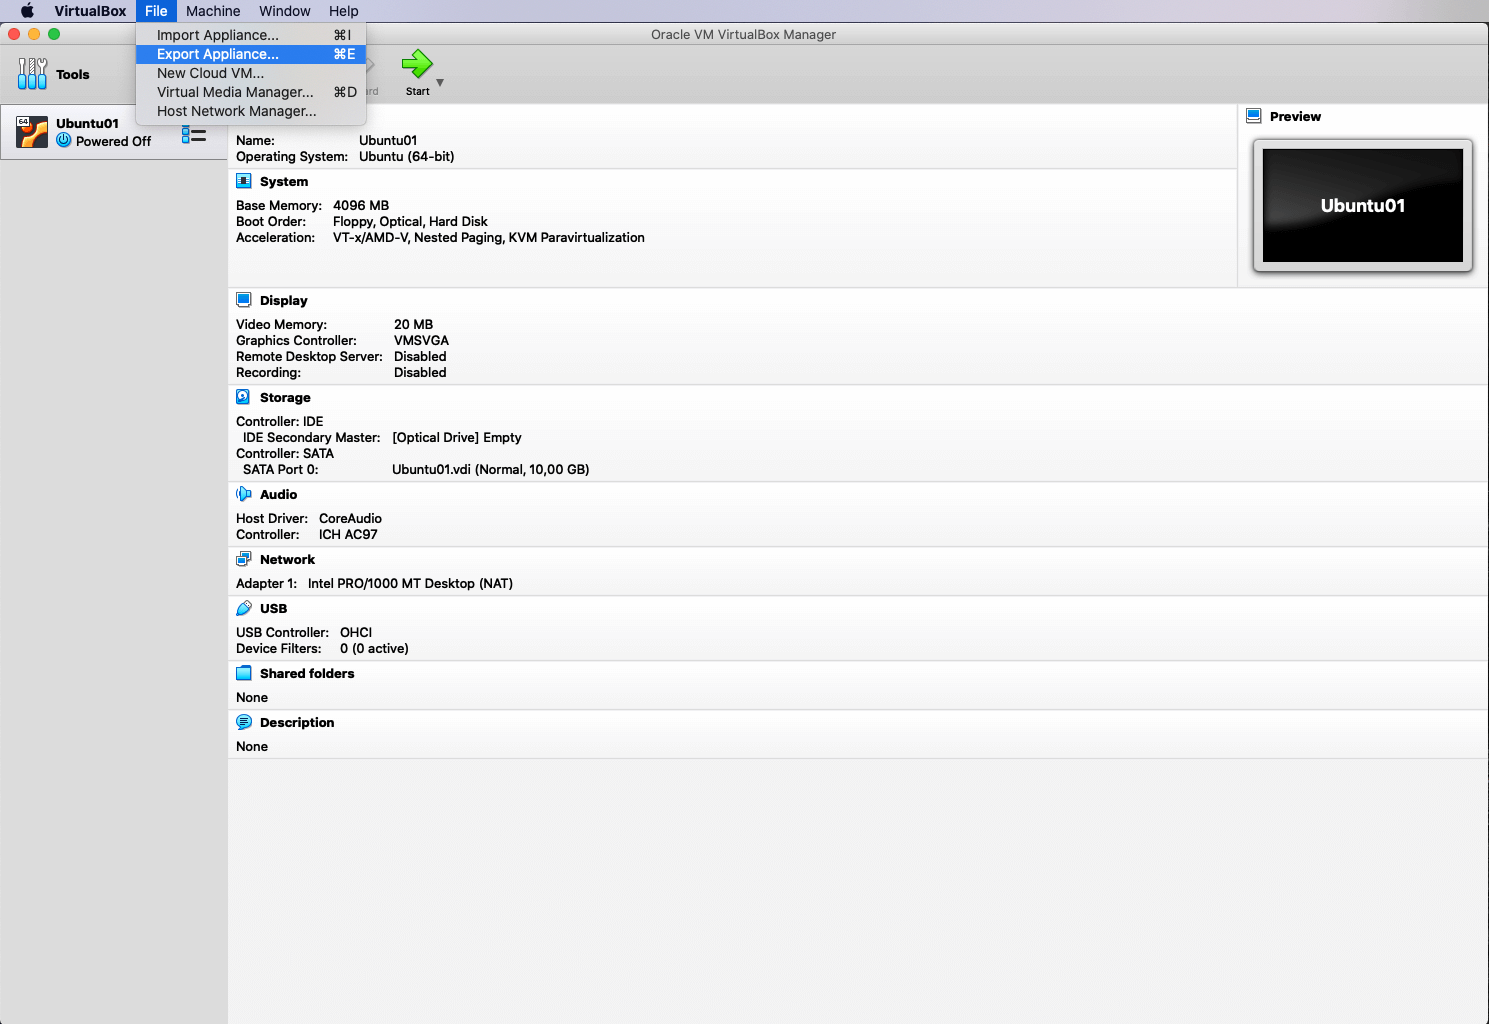Open the VirtualBox application menu
The image size is (1489, 1024).
tap(90, 11)
